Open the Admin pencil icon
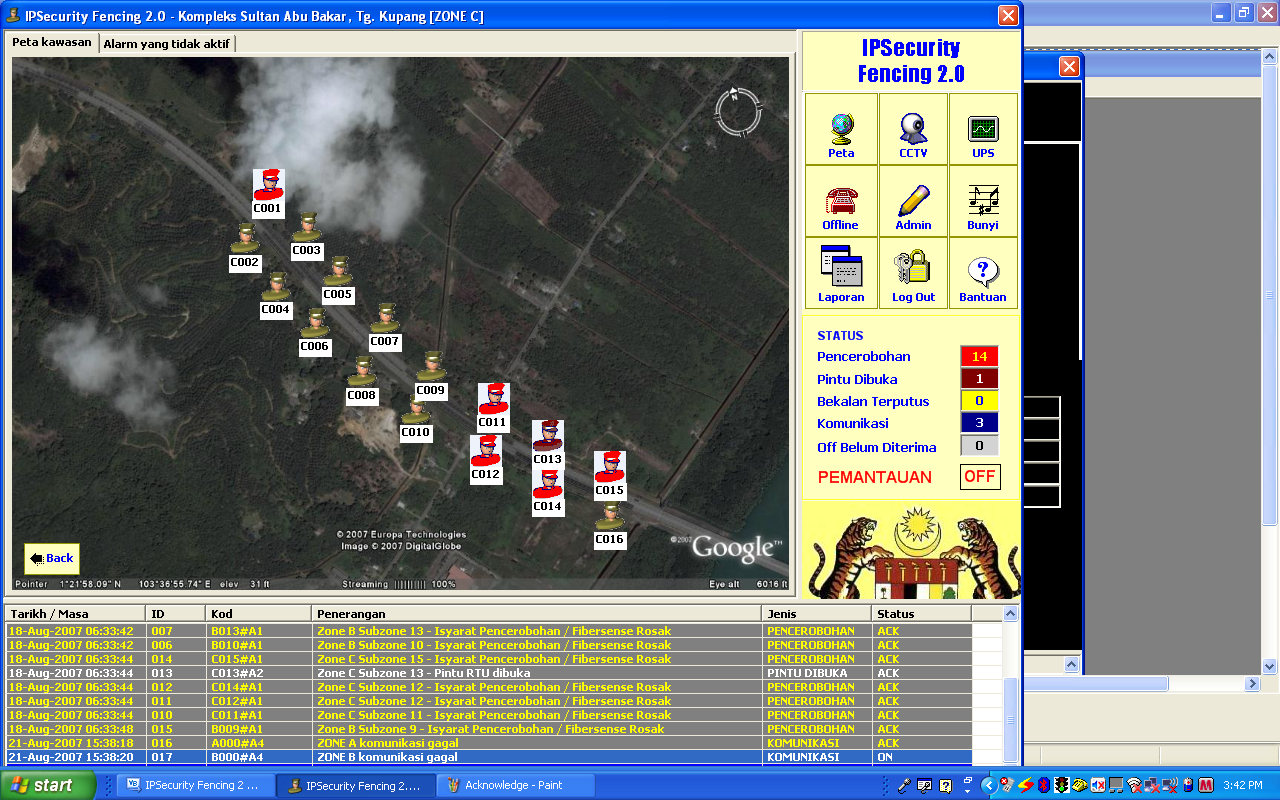The image size is (1280, 800). (913, 203)
